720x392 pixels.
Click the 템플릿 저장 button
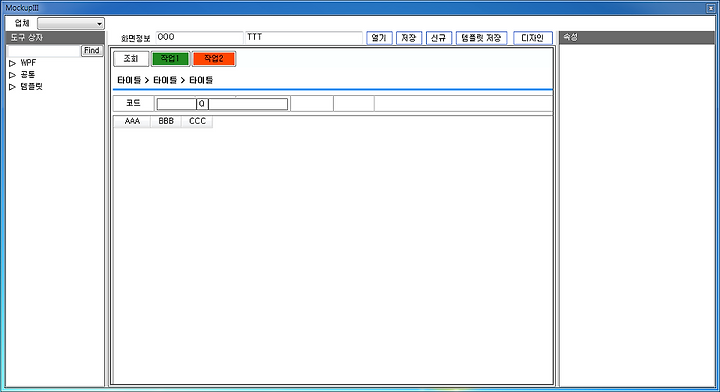pyautogui.click(x=481, y=38)
